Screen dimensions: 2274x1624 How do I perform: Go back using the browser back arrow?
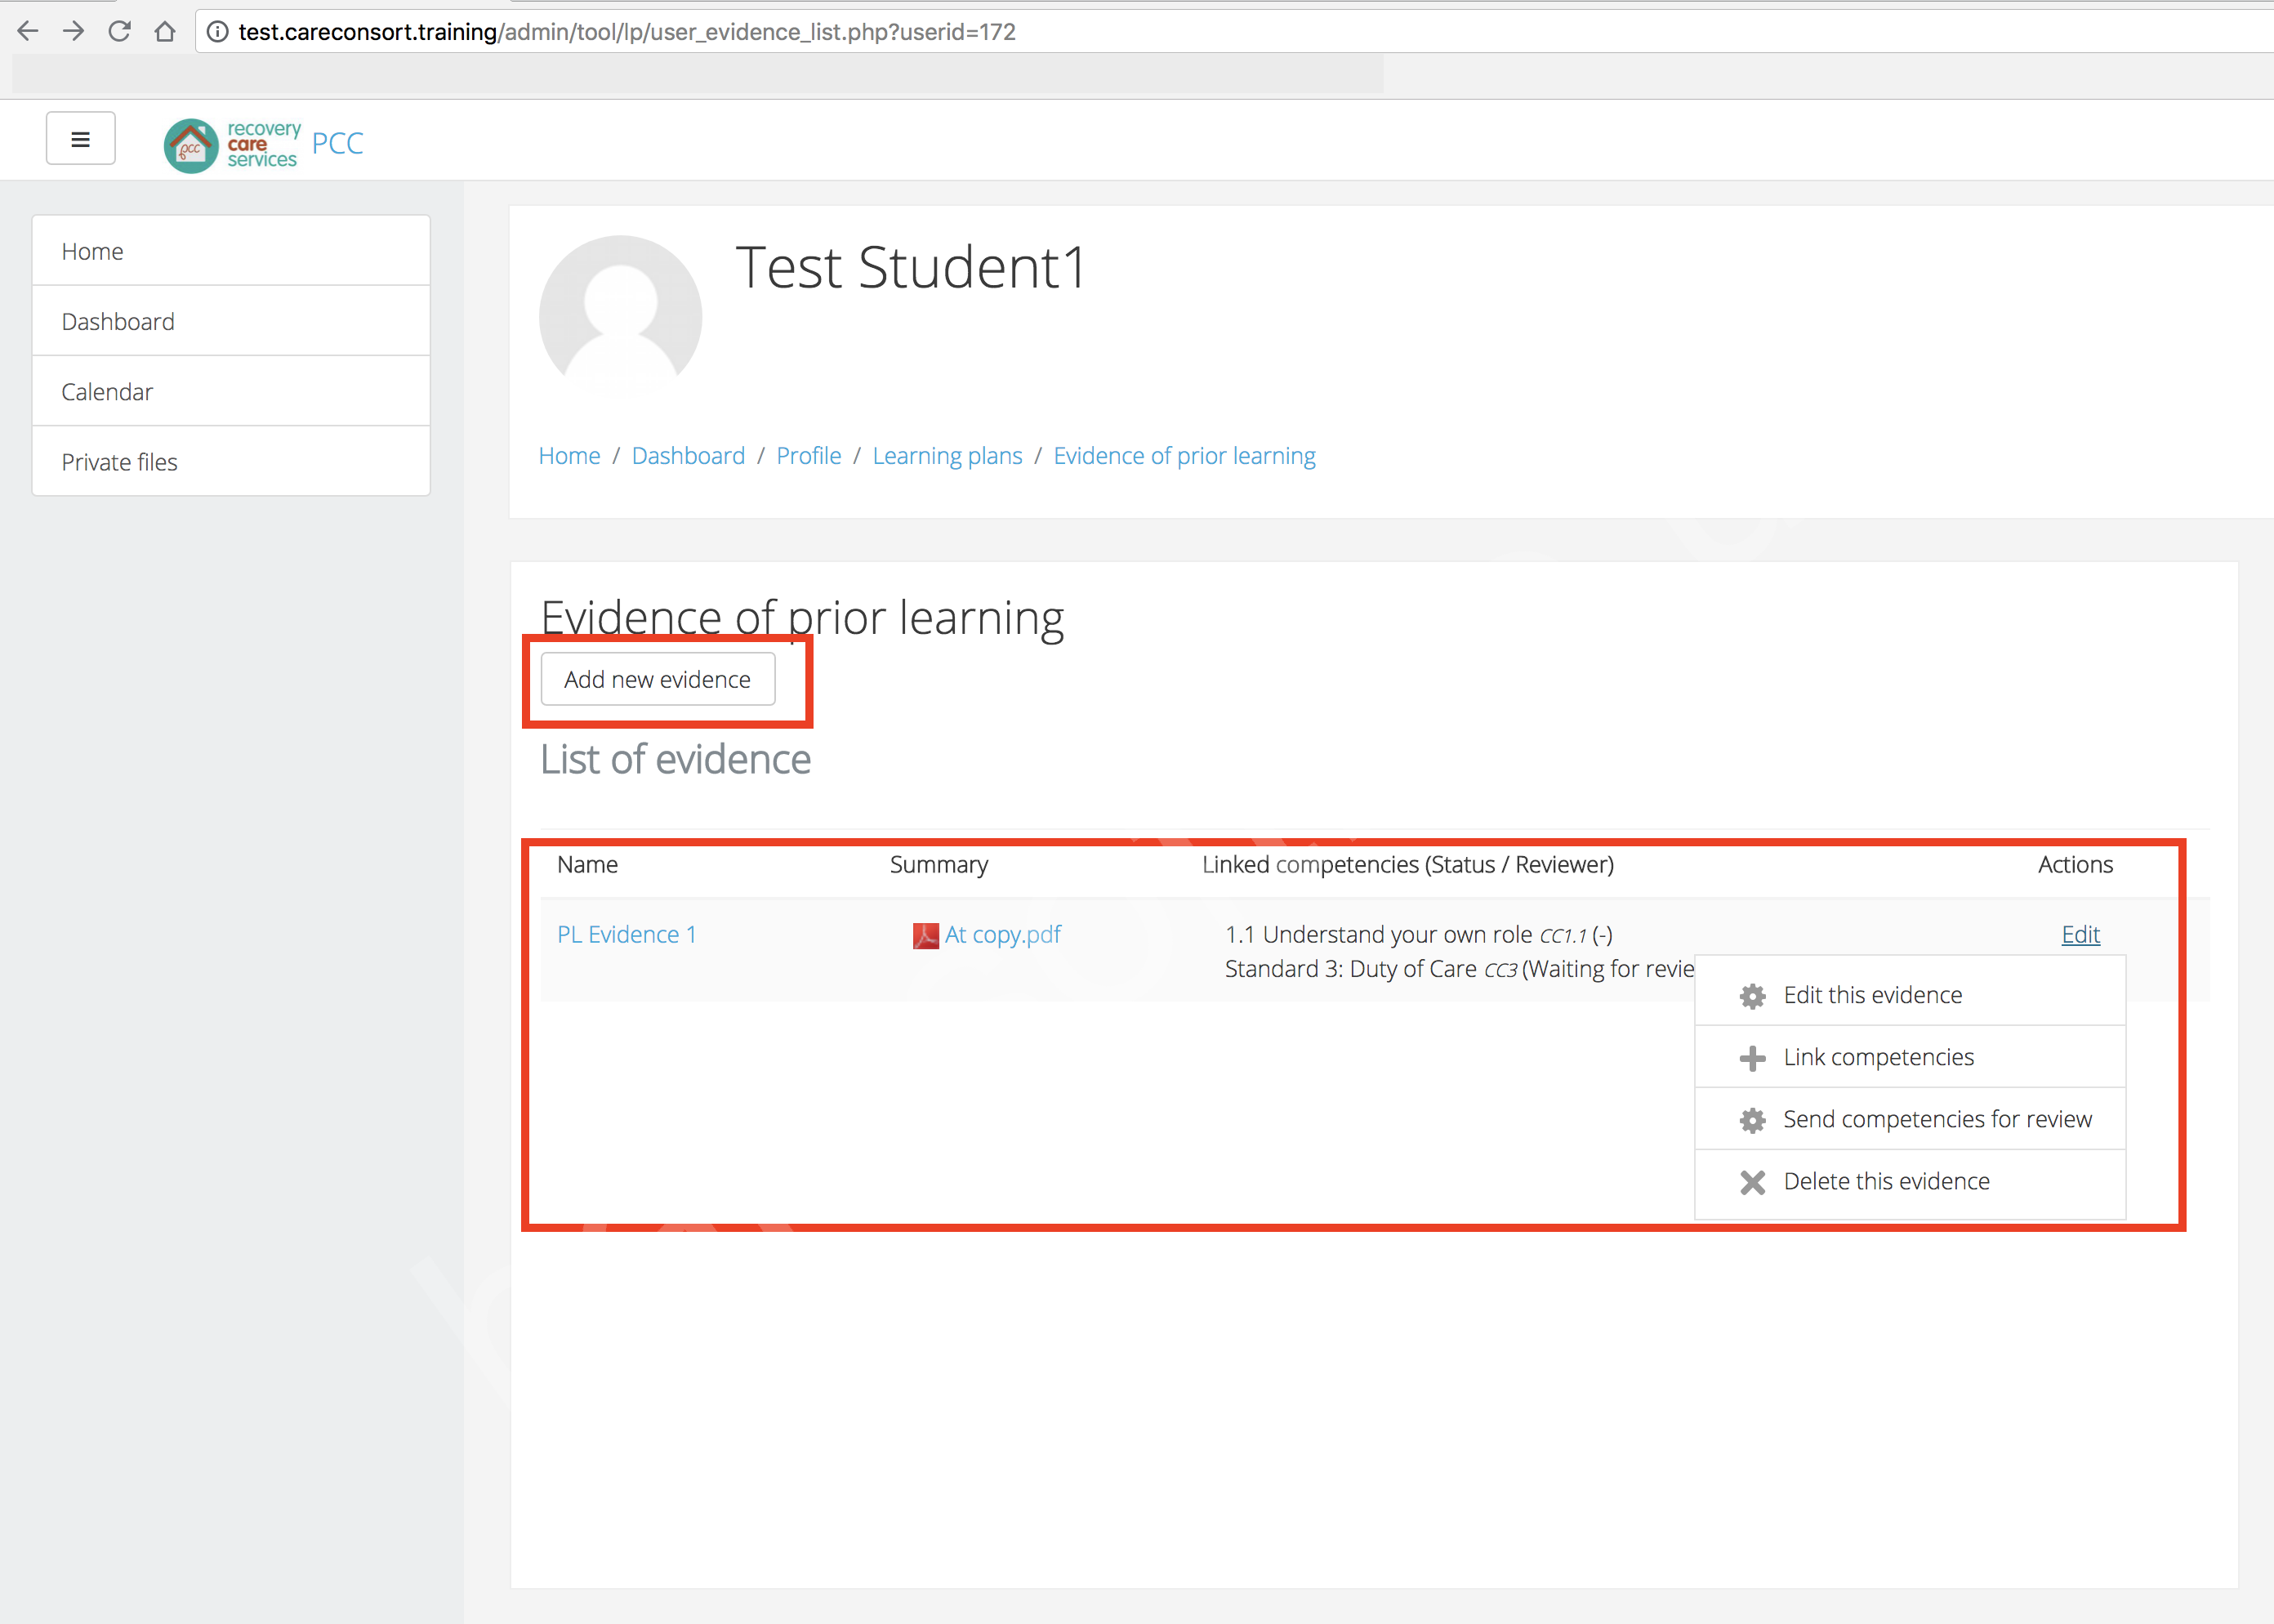point(28,32)
